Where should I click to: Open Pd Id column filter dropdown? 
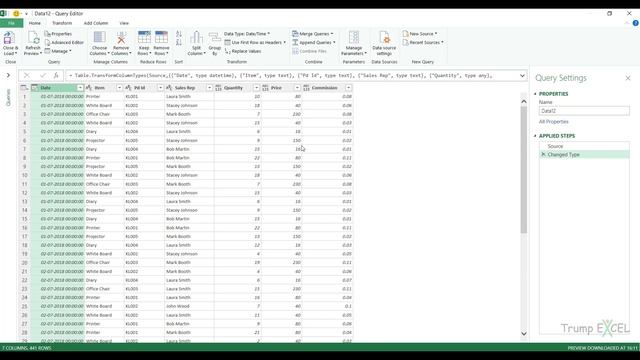click(x=160, y=88)
